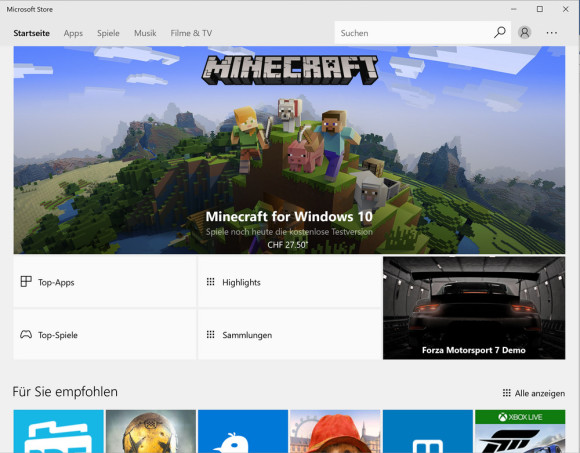The height and width of the screenshot is (453, 580).
Task: Open the Filme & TV tab
Action: [191, 33]
